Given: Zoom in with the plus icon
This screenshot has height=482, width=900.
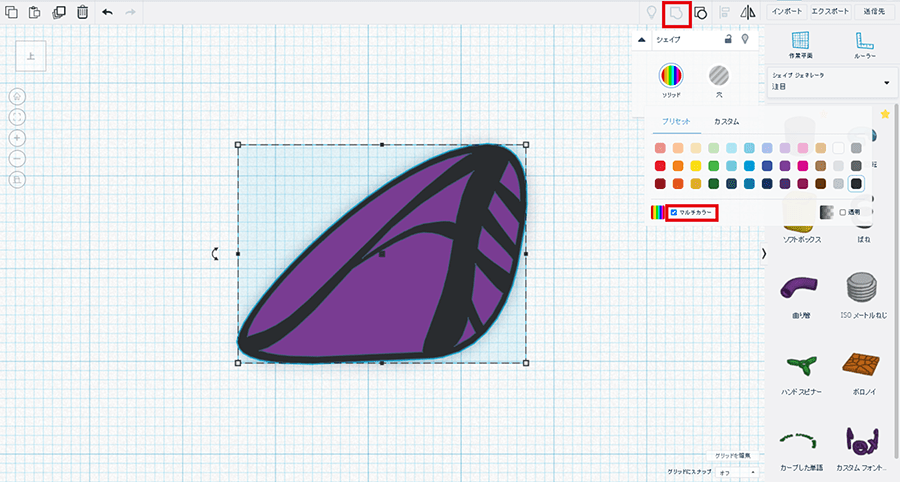Looking at the screenshot, I should pyautogui.click(x=17, y=138).
